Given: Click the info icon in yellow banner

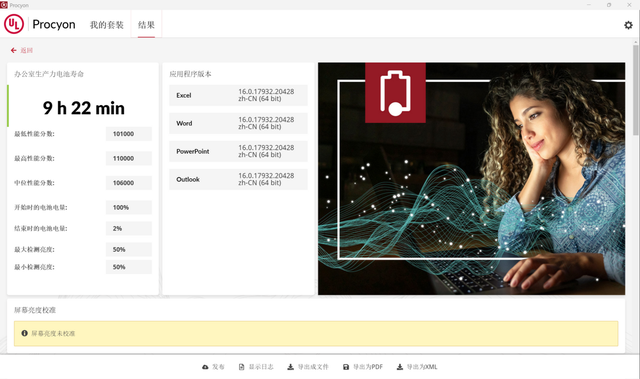Looking at the screenshot, I should 24,333.
